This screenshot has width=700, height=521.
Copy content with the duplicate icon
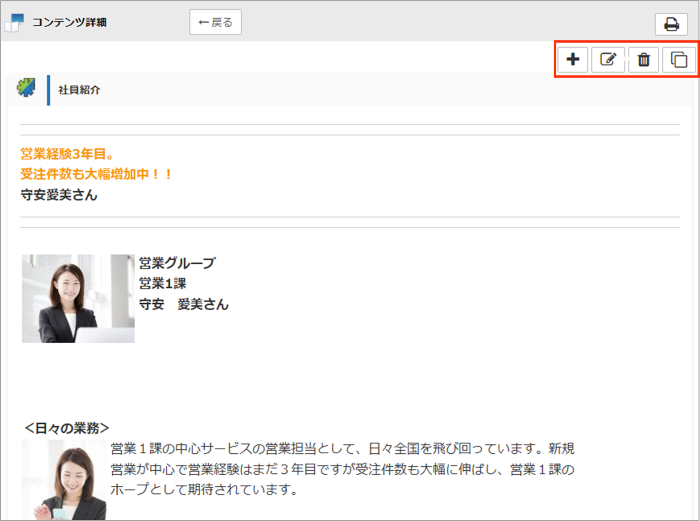click(x=679, y=59)
